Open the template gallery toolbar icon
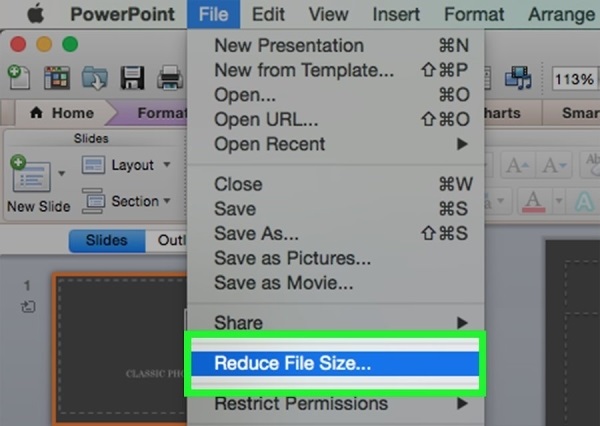Screen dimensions: 600x426 pos(57,77)
